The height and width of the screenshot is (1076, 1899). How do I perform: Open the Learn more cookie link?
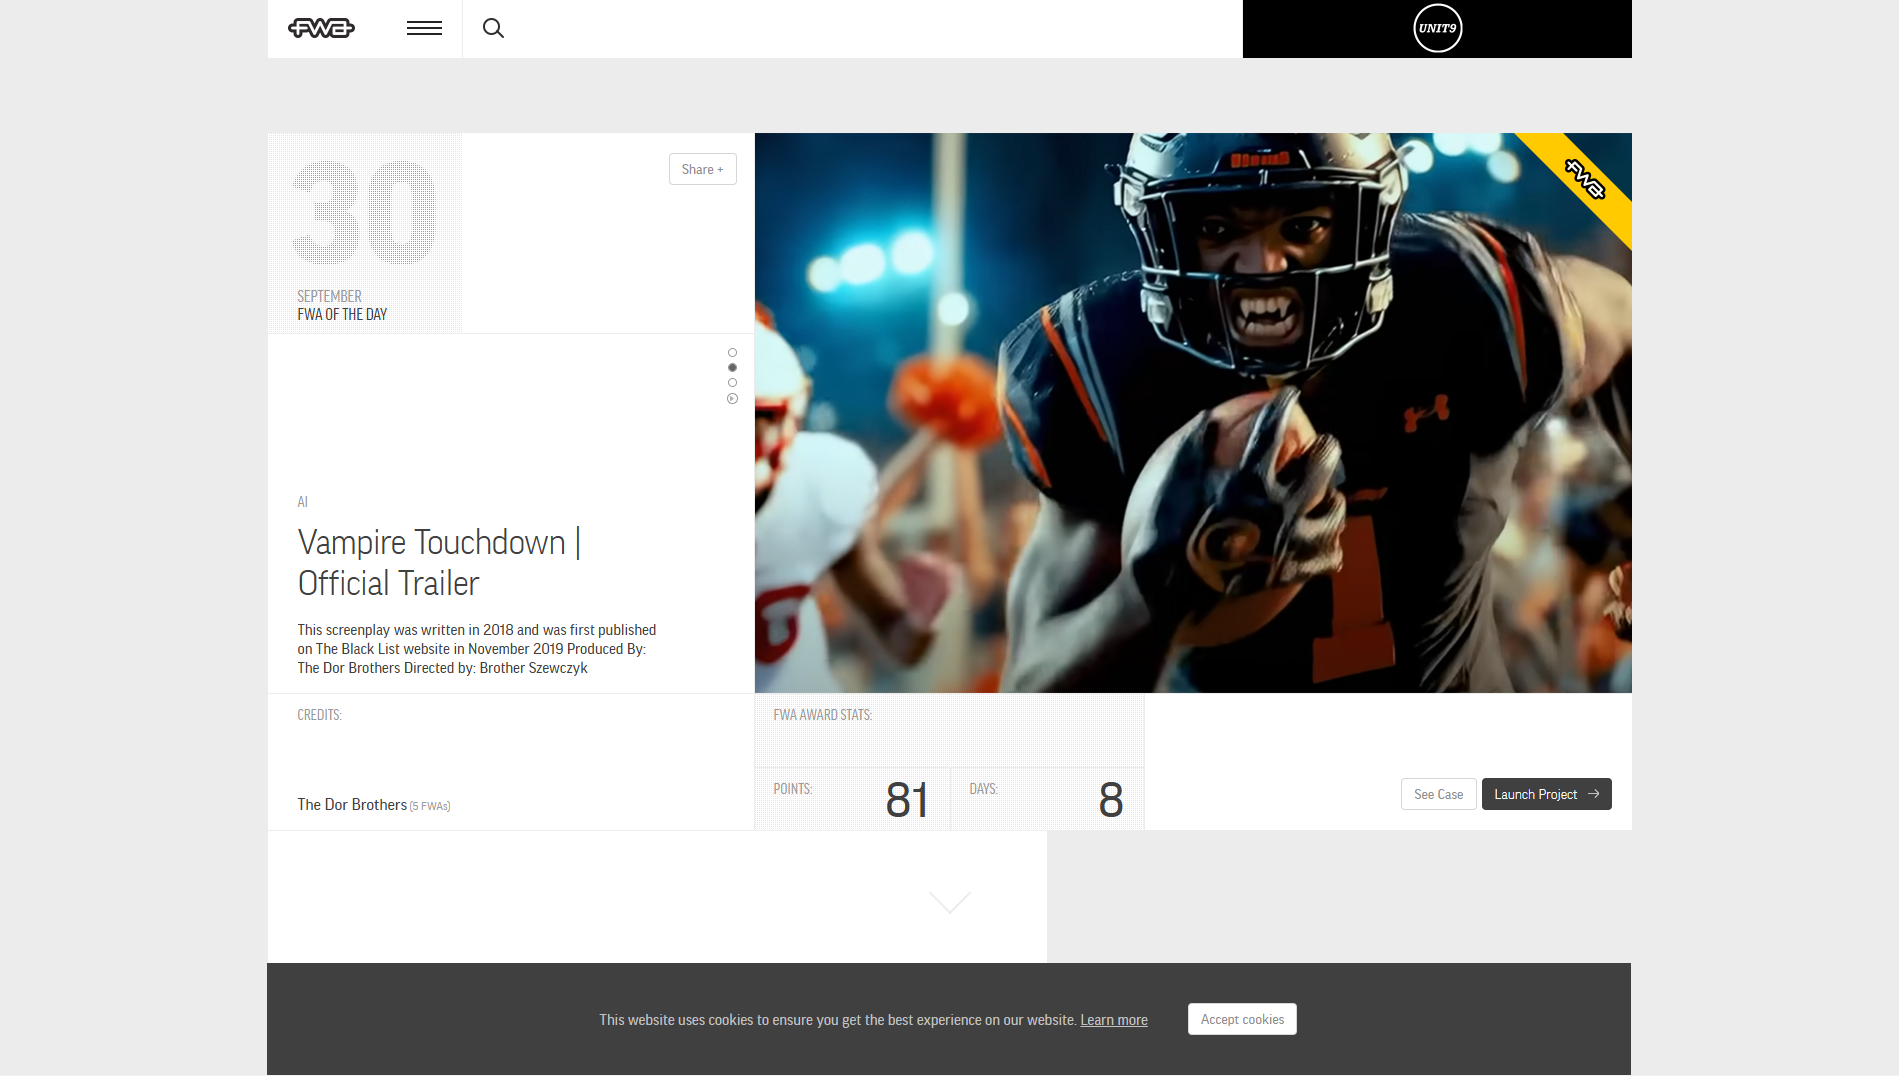[x=1113, y=1020]
